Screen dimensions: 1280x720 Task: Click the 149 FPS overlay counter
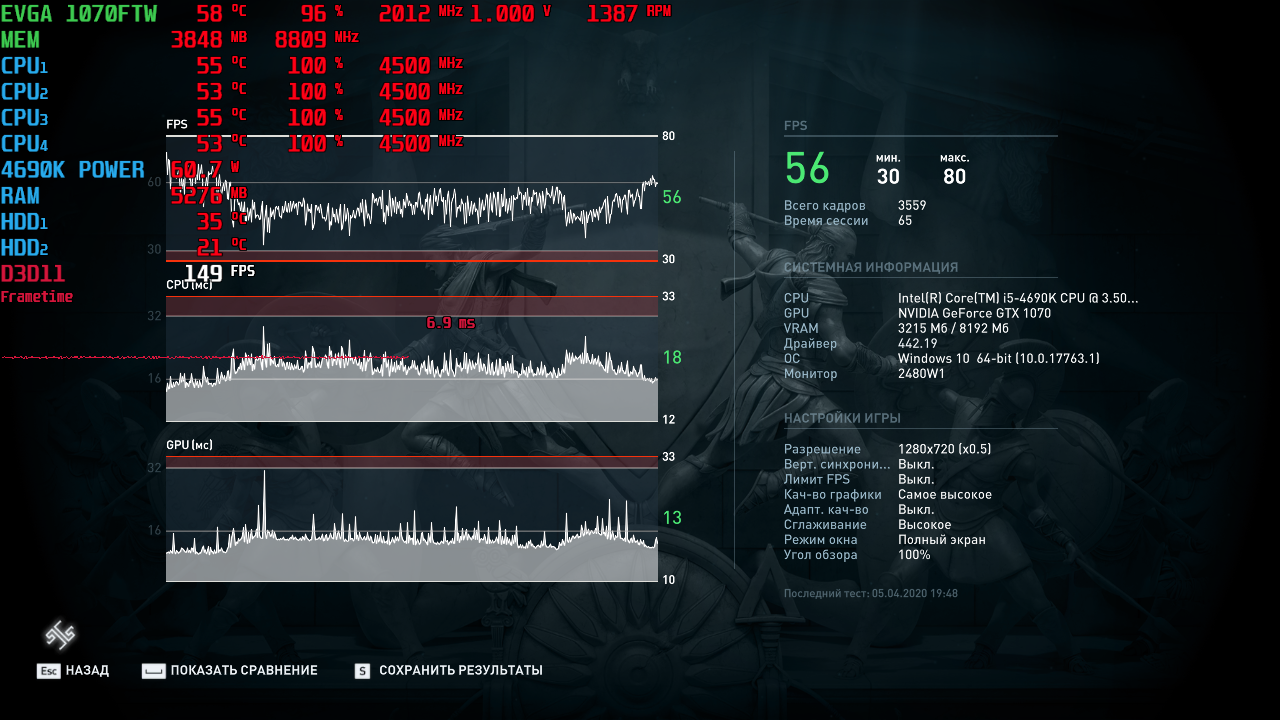coord(220,272)
